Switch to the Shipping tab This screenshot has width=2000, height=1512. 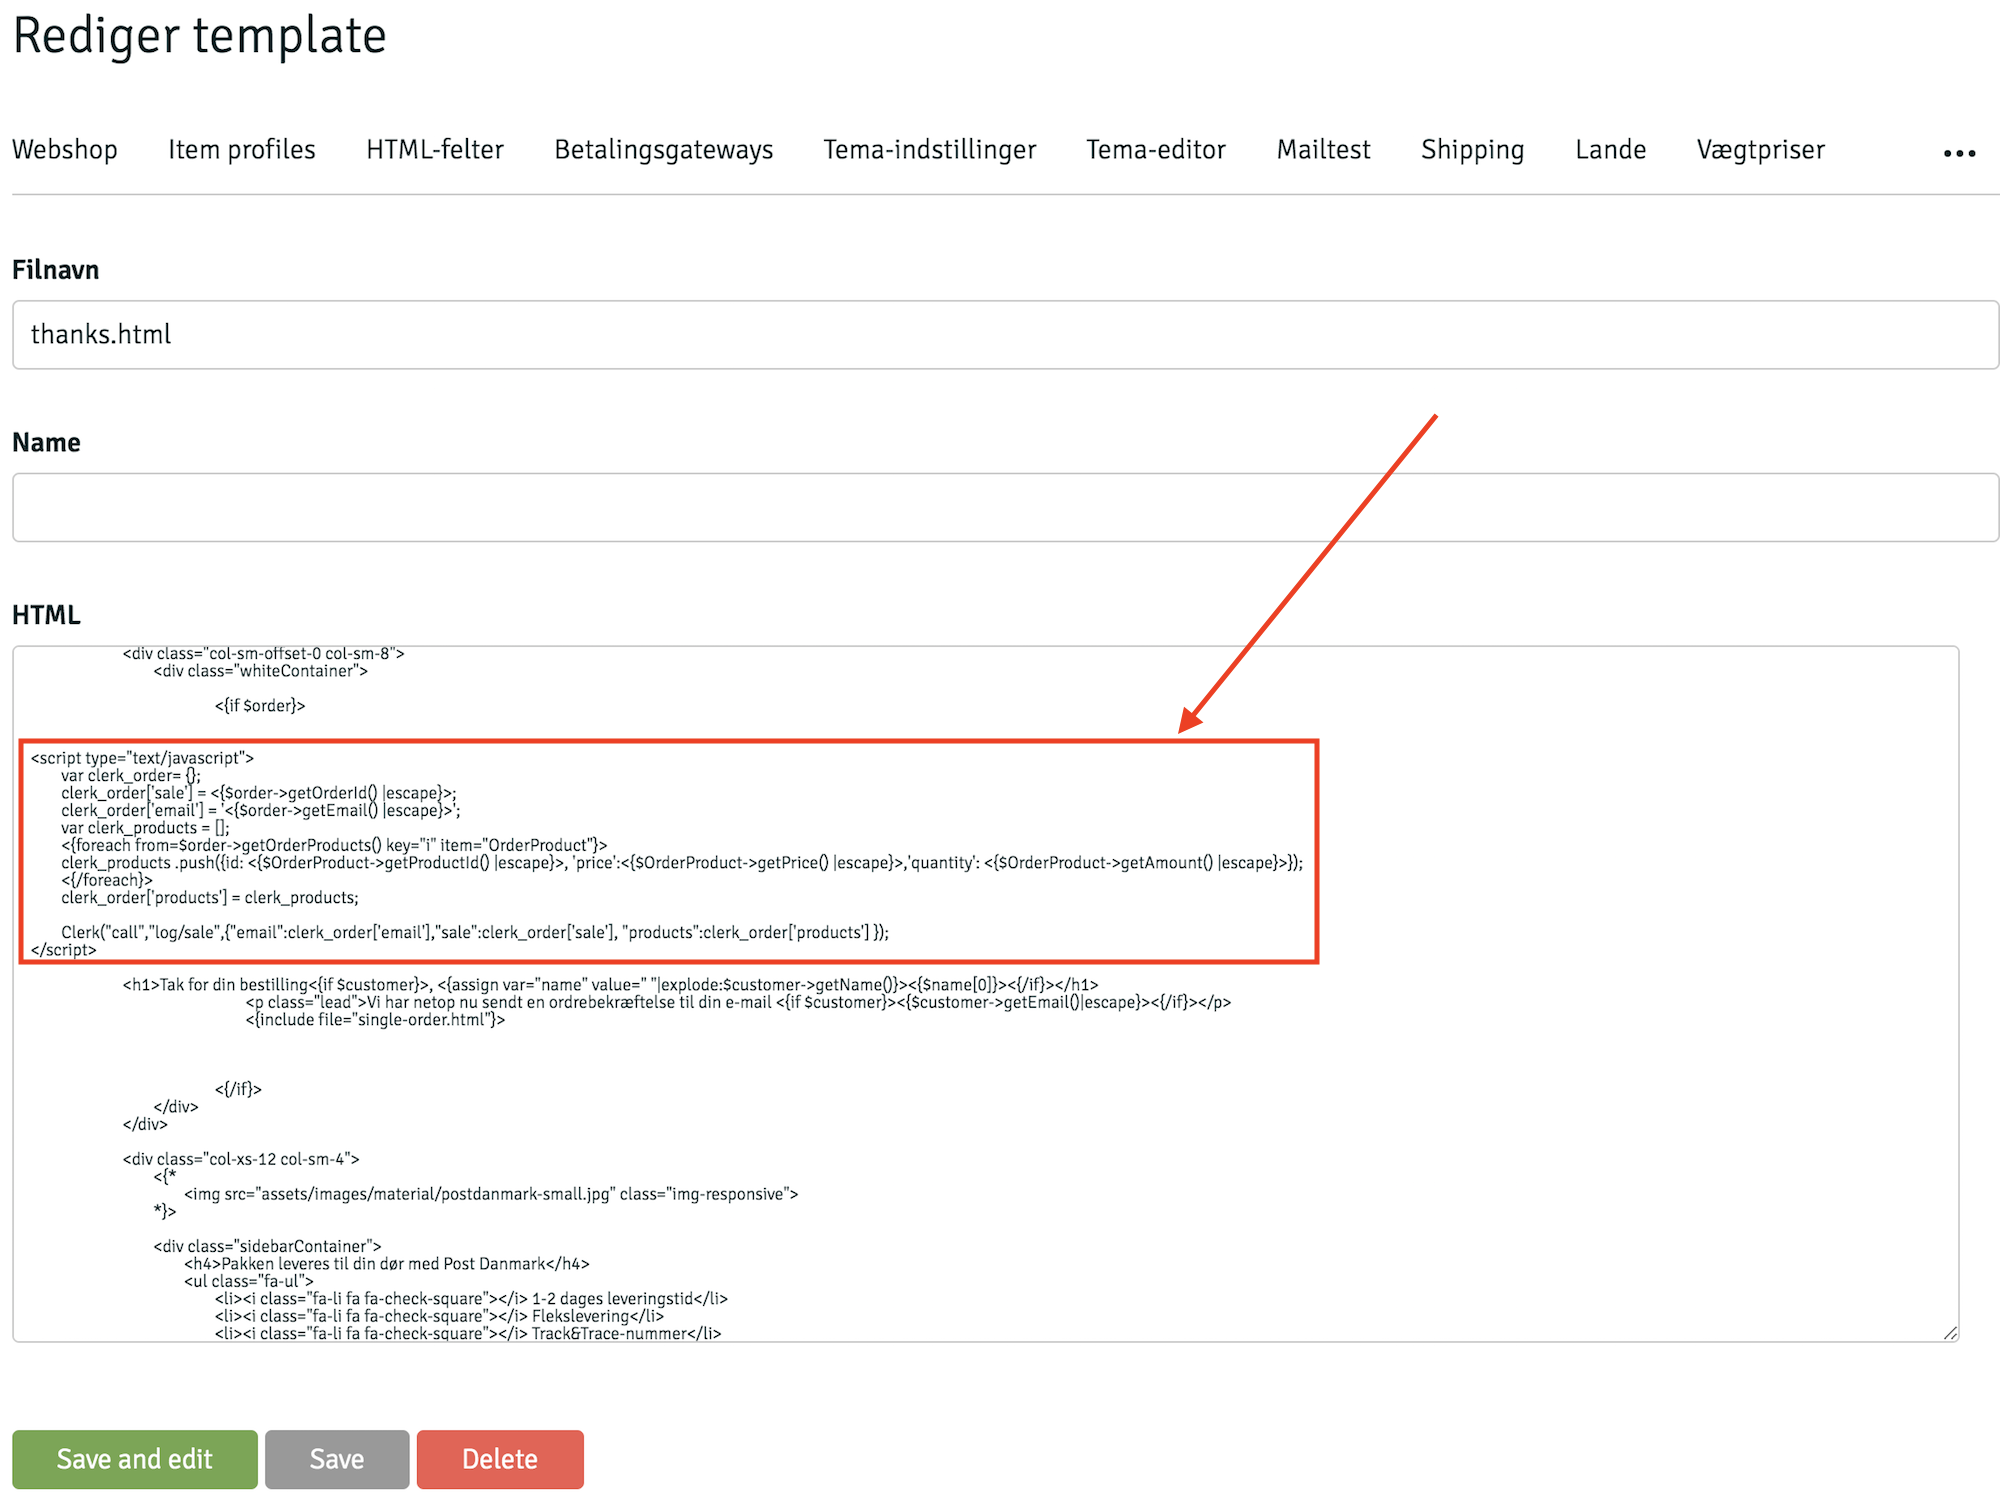(x=1472, y=150)
